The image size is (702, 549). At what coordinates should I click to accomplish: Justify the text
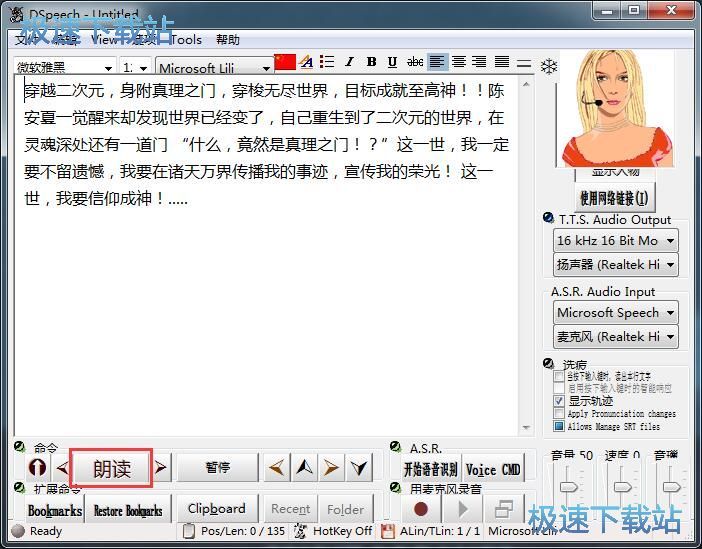coord(501,61)
